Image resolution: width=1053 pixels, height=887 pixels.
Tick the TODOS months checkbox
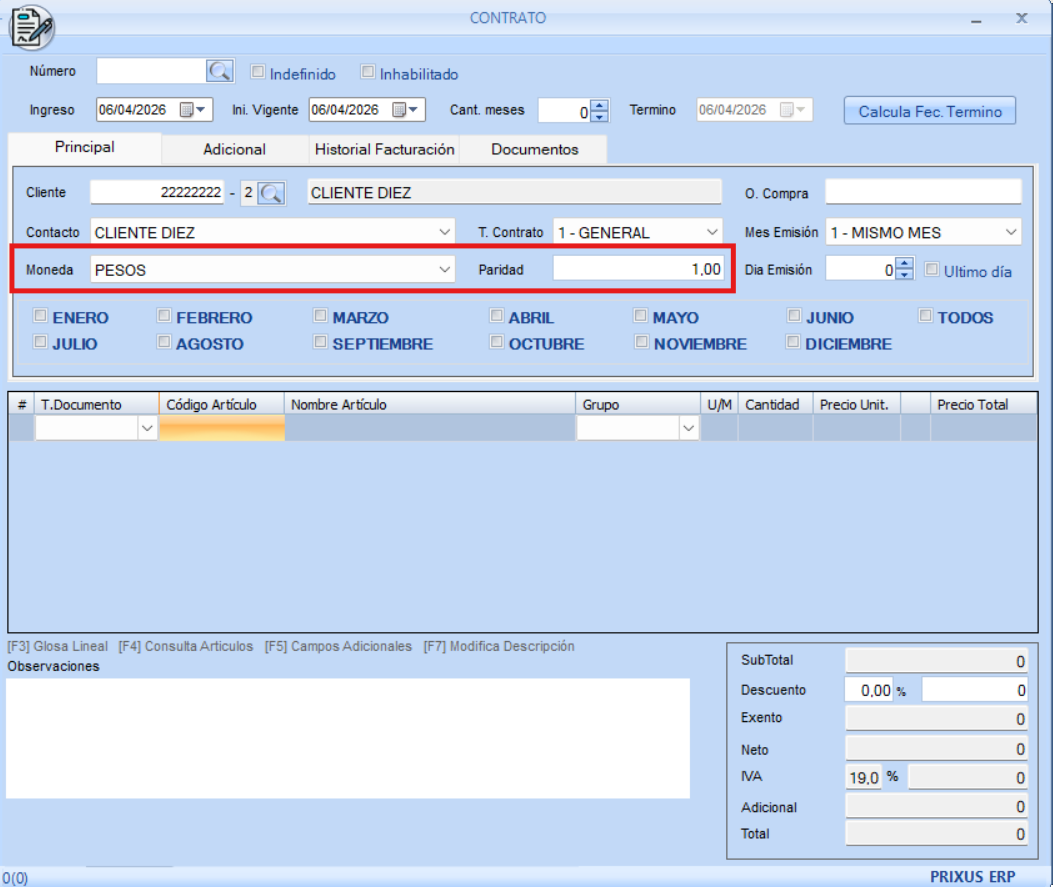[x=926, y=316]
